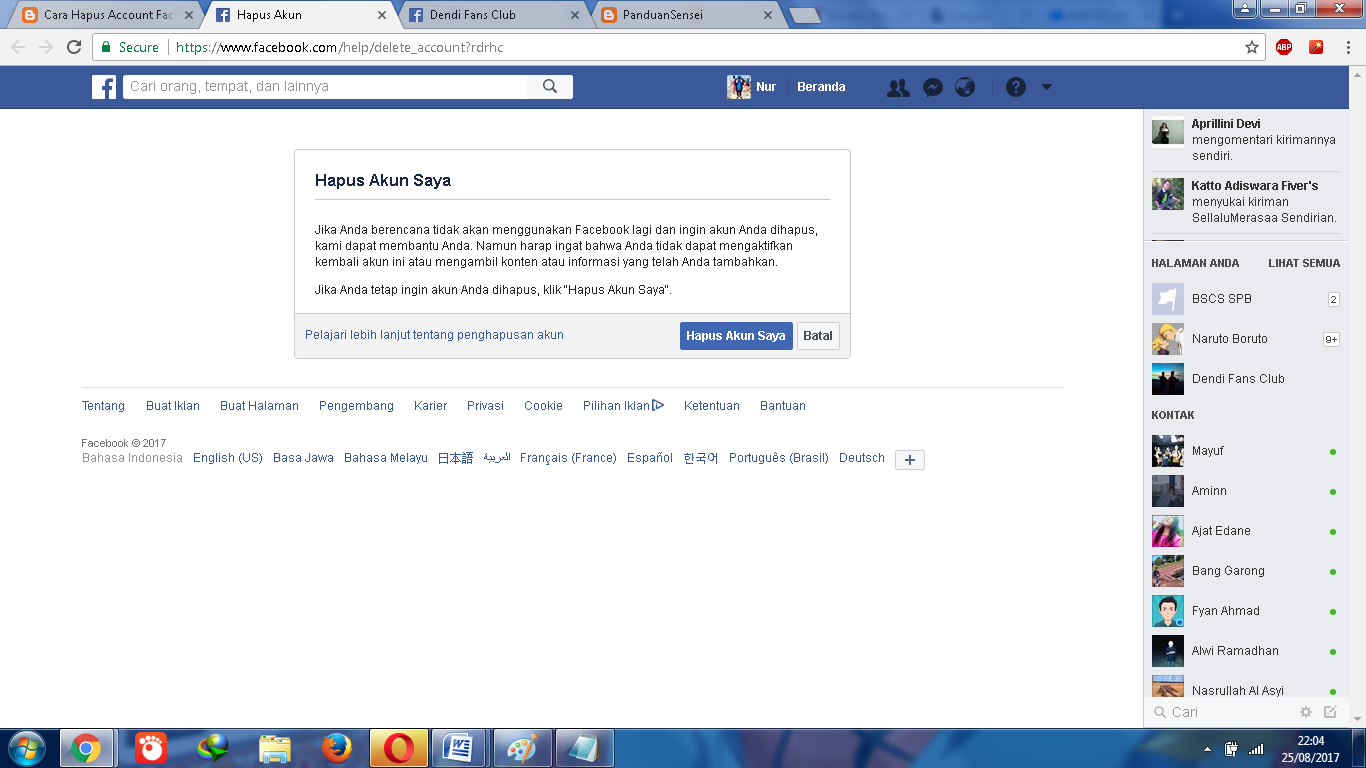Click Katto Adiswara Fiver's ticker item
1366x768 pixels.
(1246, 201)
